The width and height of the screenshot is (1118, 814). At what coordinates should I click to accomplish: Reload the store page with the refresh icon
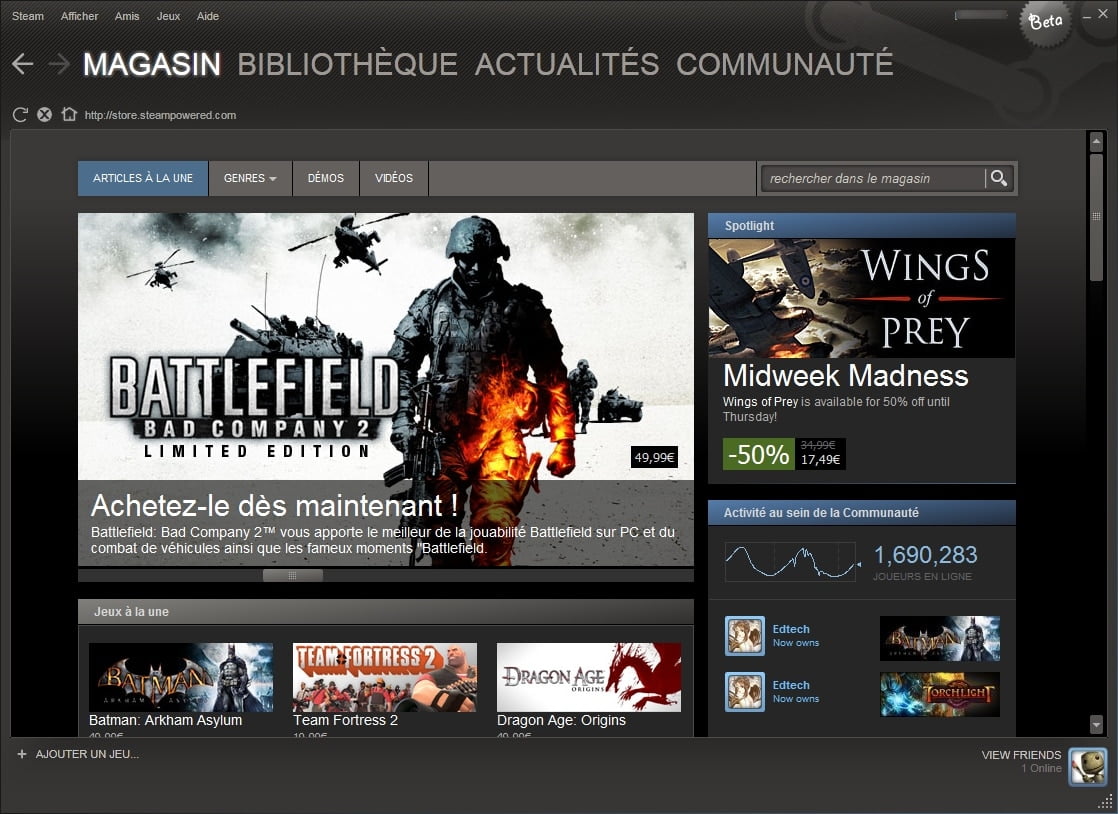pos(19,114)
